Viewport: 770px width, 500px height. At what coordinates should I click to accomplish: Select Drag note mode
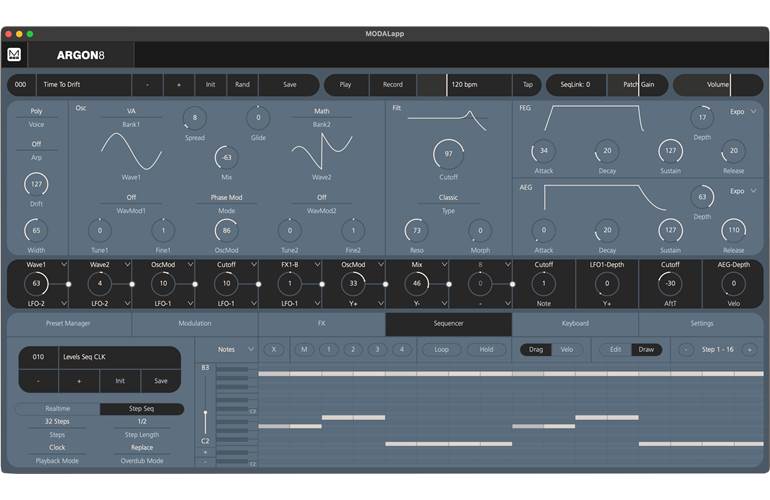pos(536,349)
